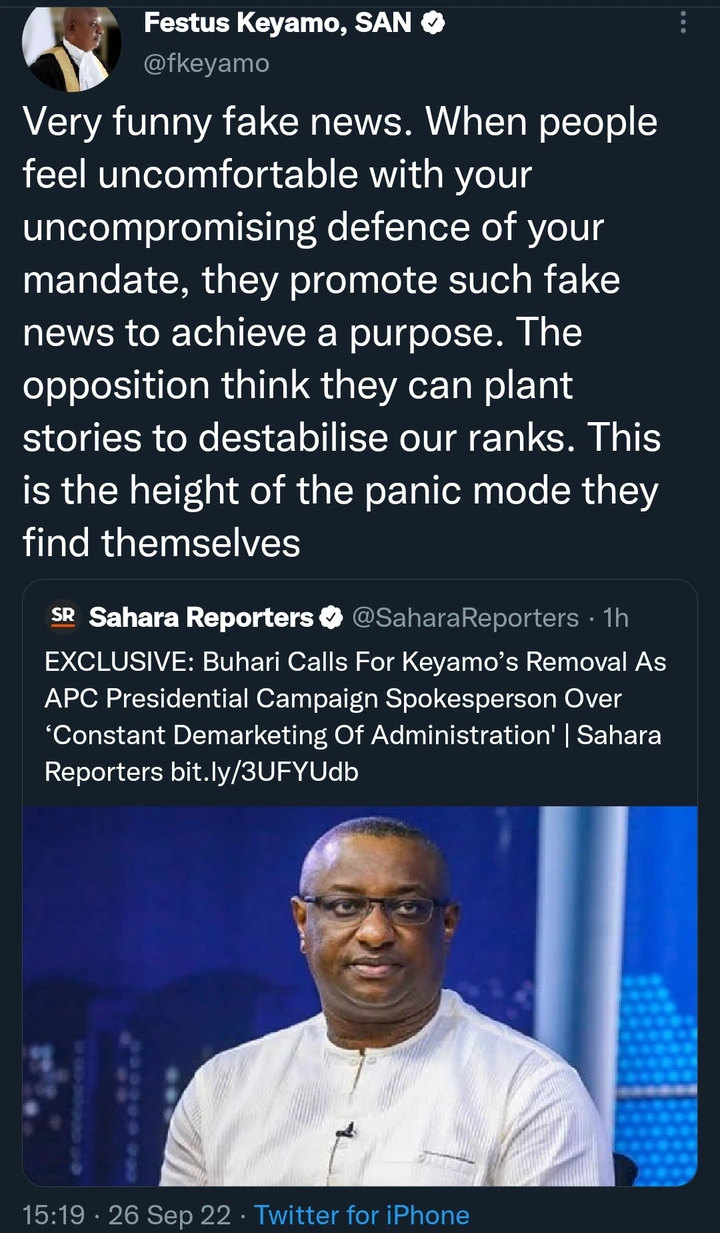Open the Twitter for iPhone source link
The height and width of the screenshot is (1233, 720).
click(x=362, y=1215)
